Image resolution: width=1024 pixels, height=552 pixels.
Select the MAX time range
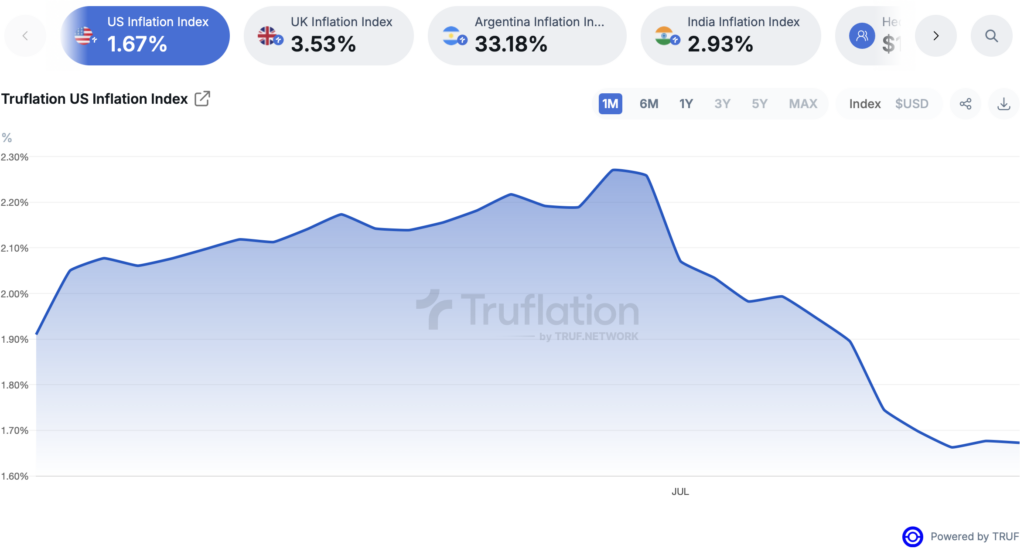point(803,104)
